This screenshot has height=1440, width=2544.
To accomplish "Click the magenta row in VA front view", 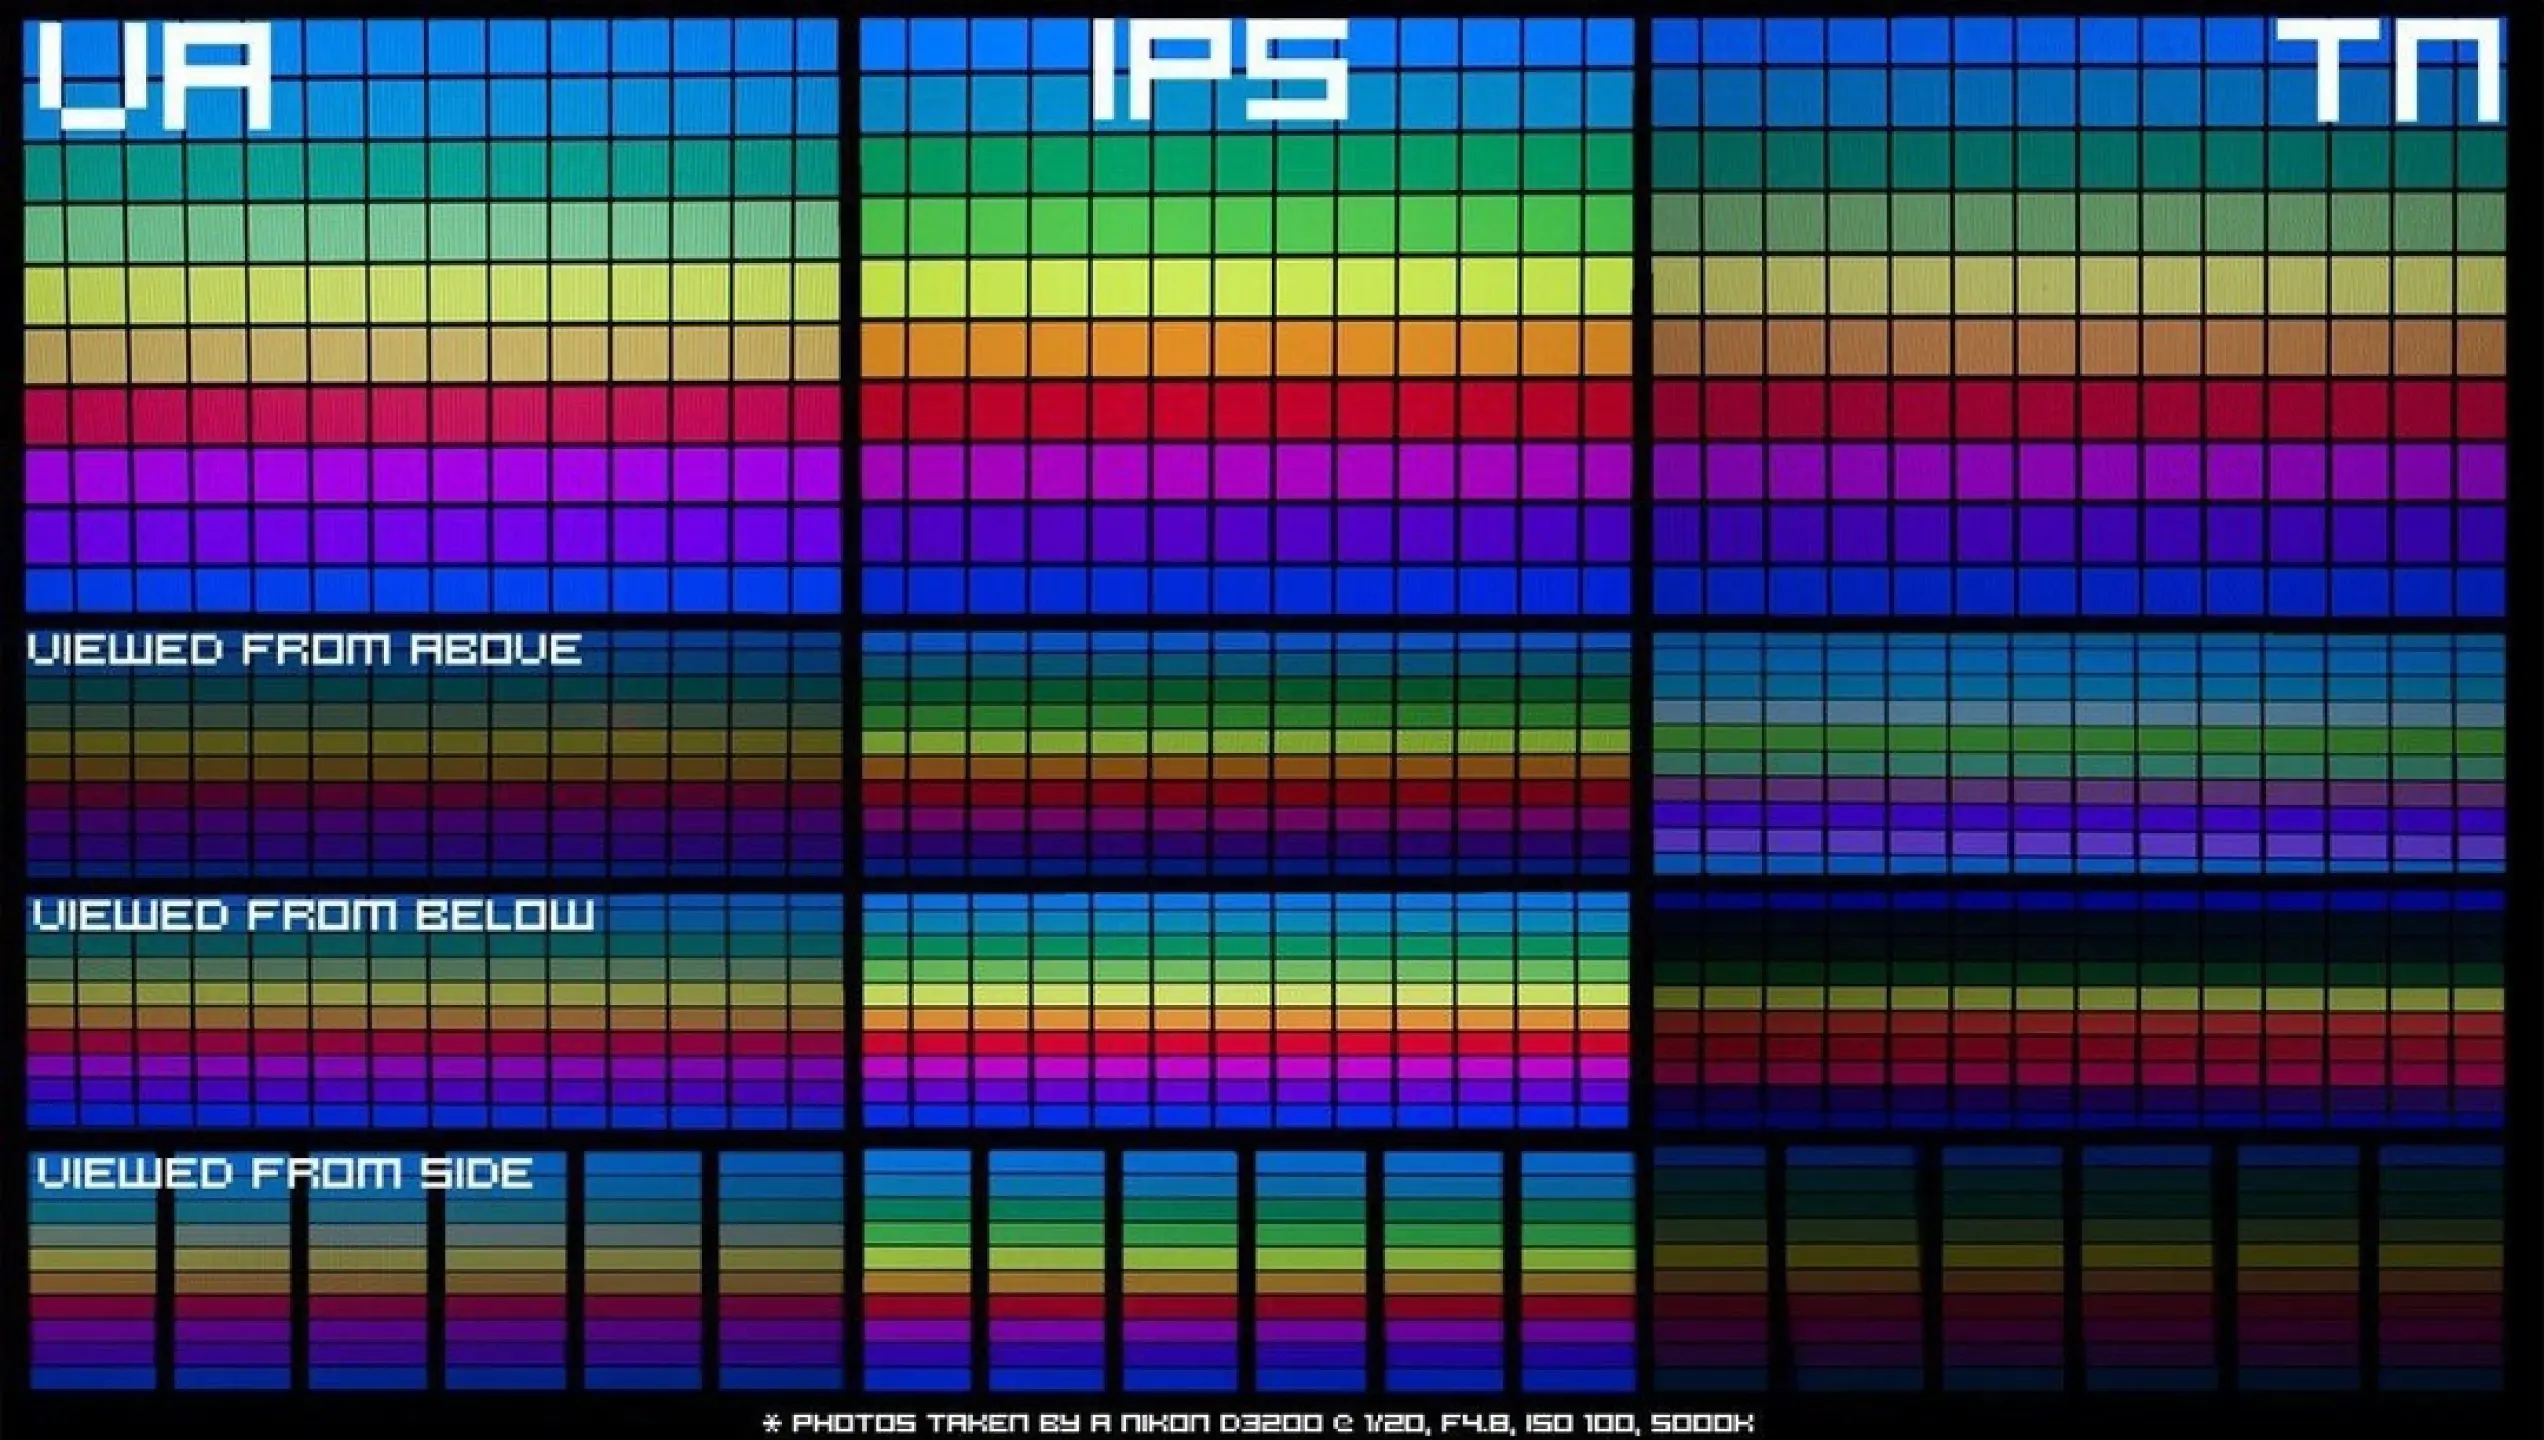I will click(430, 475).
